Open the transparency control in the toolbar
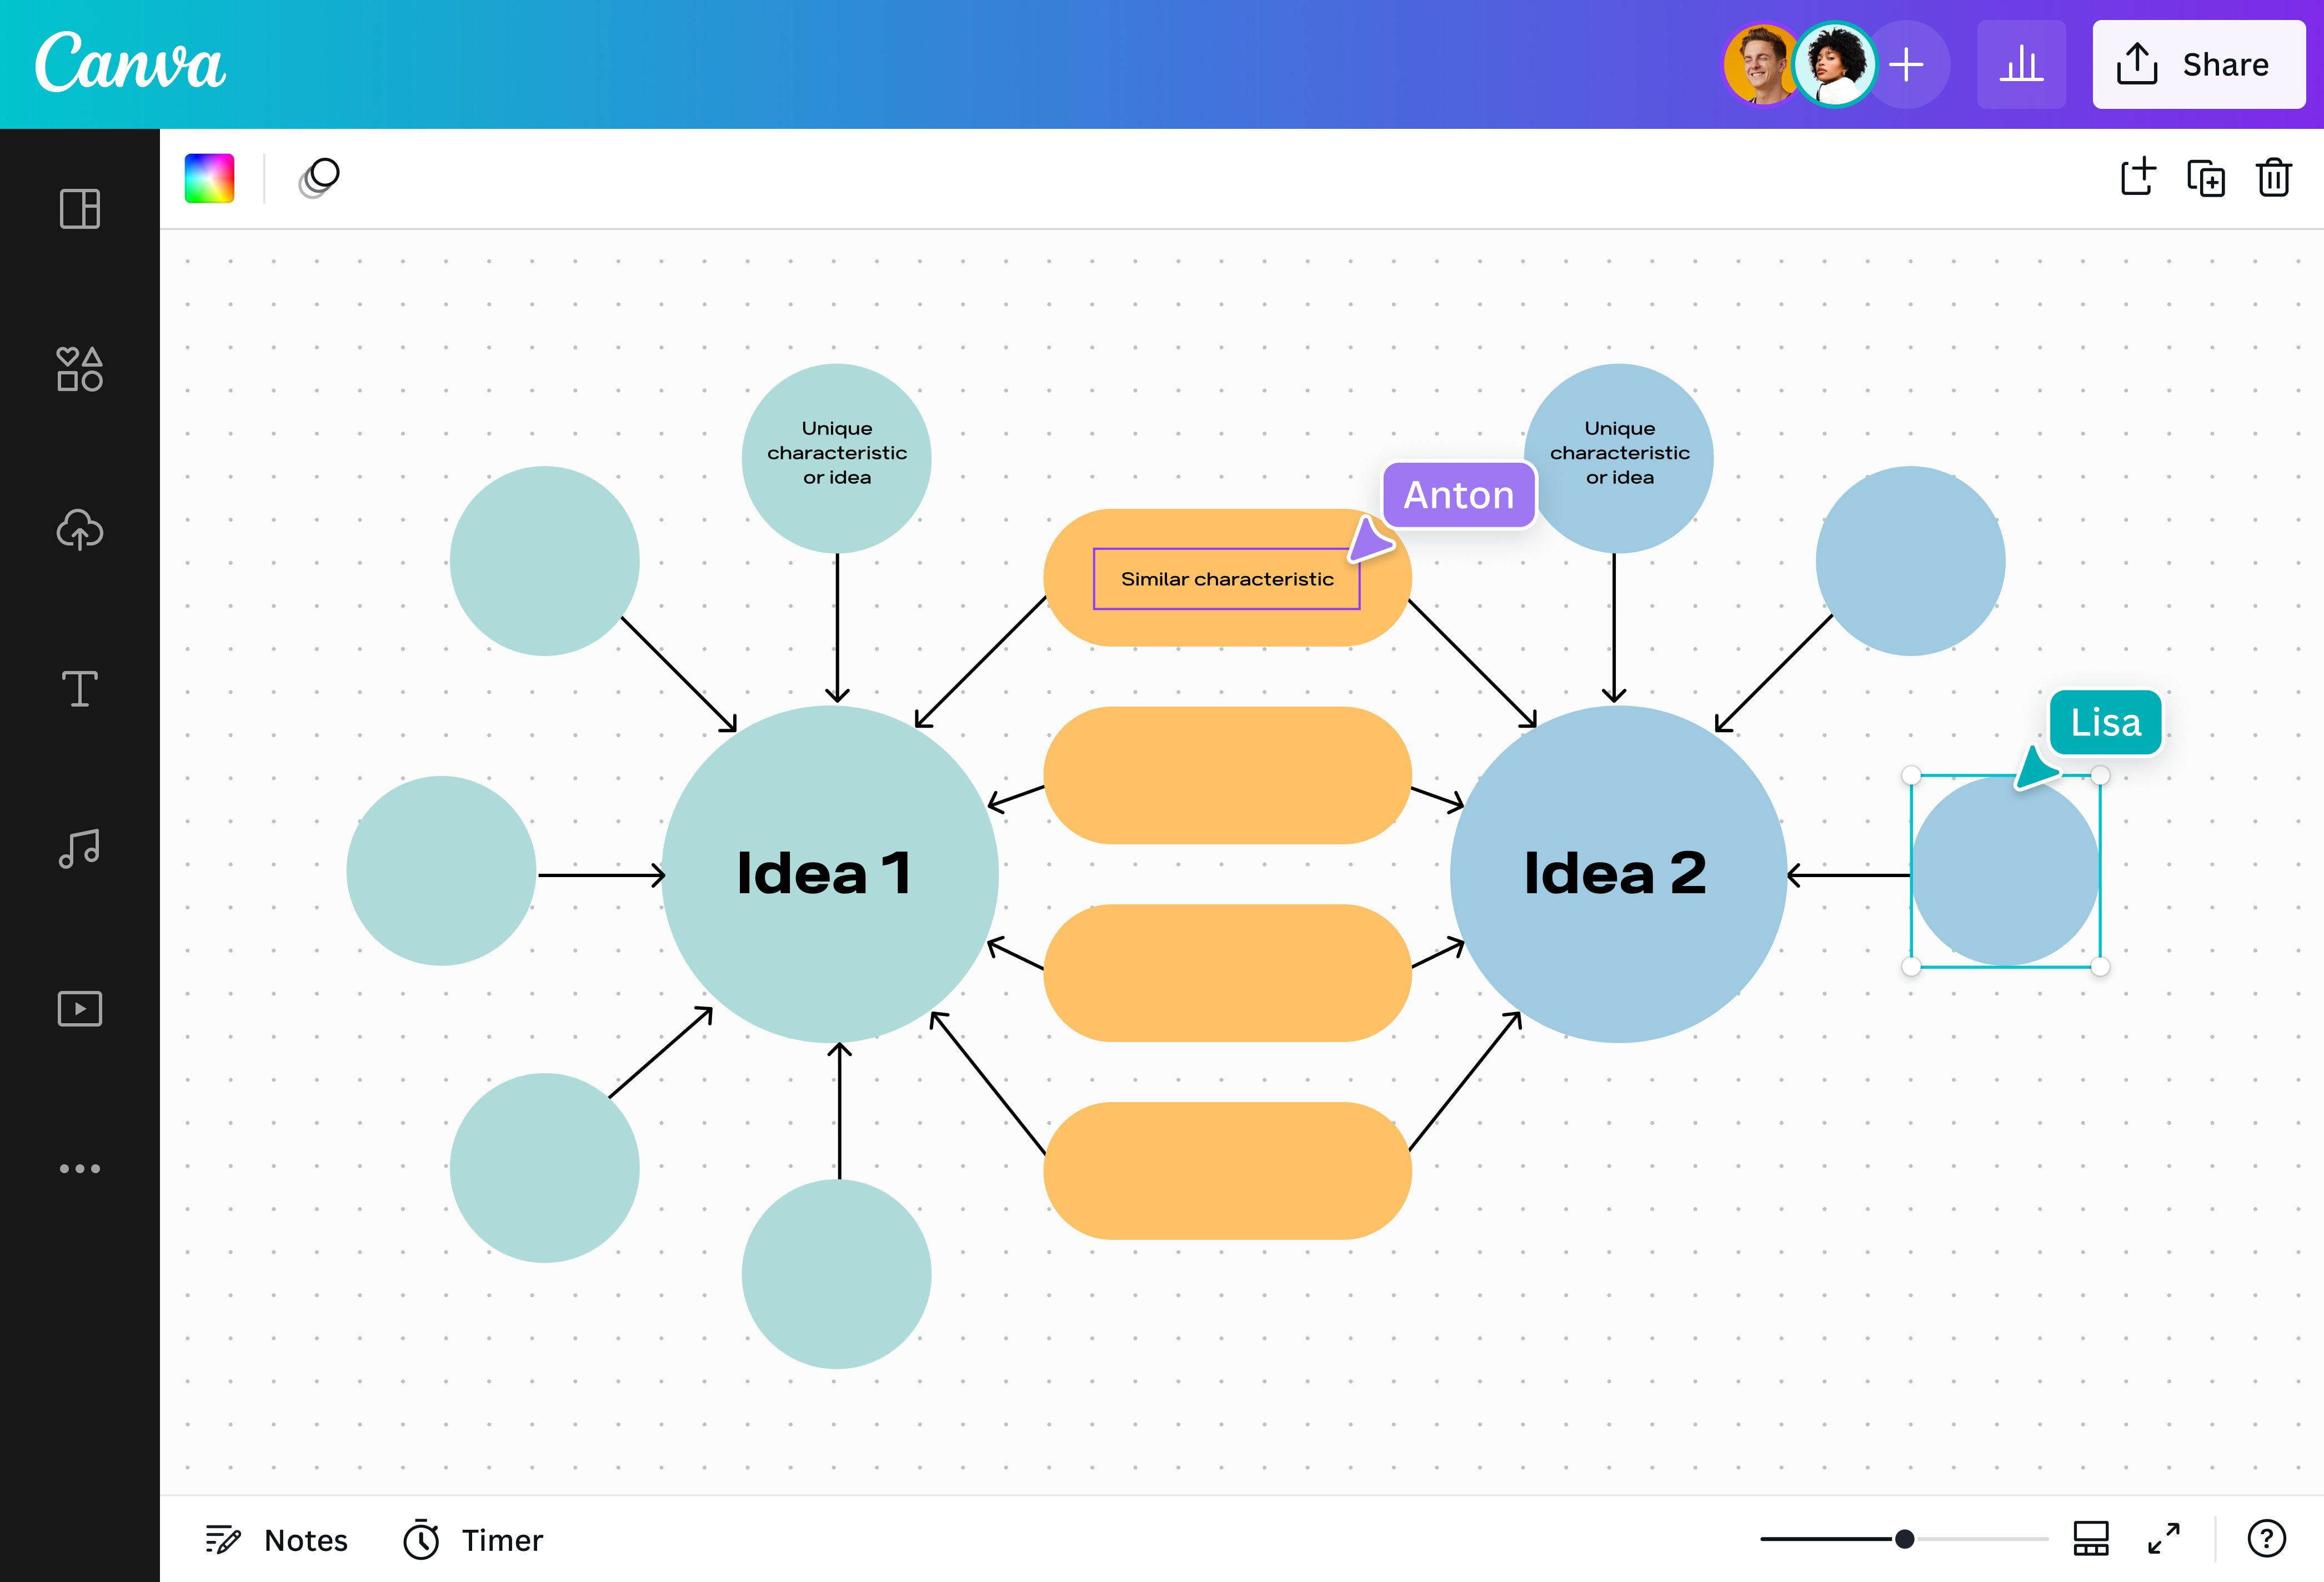 pyautogui.click(x=318, y=178)
